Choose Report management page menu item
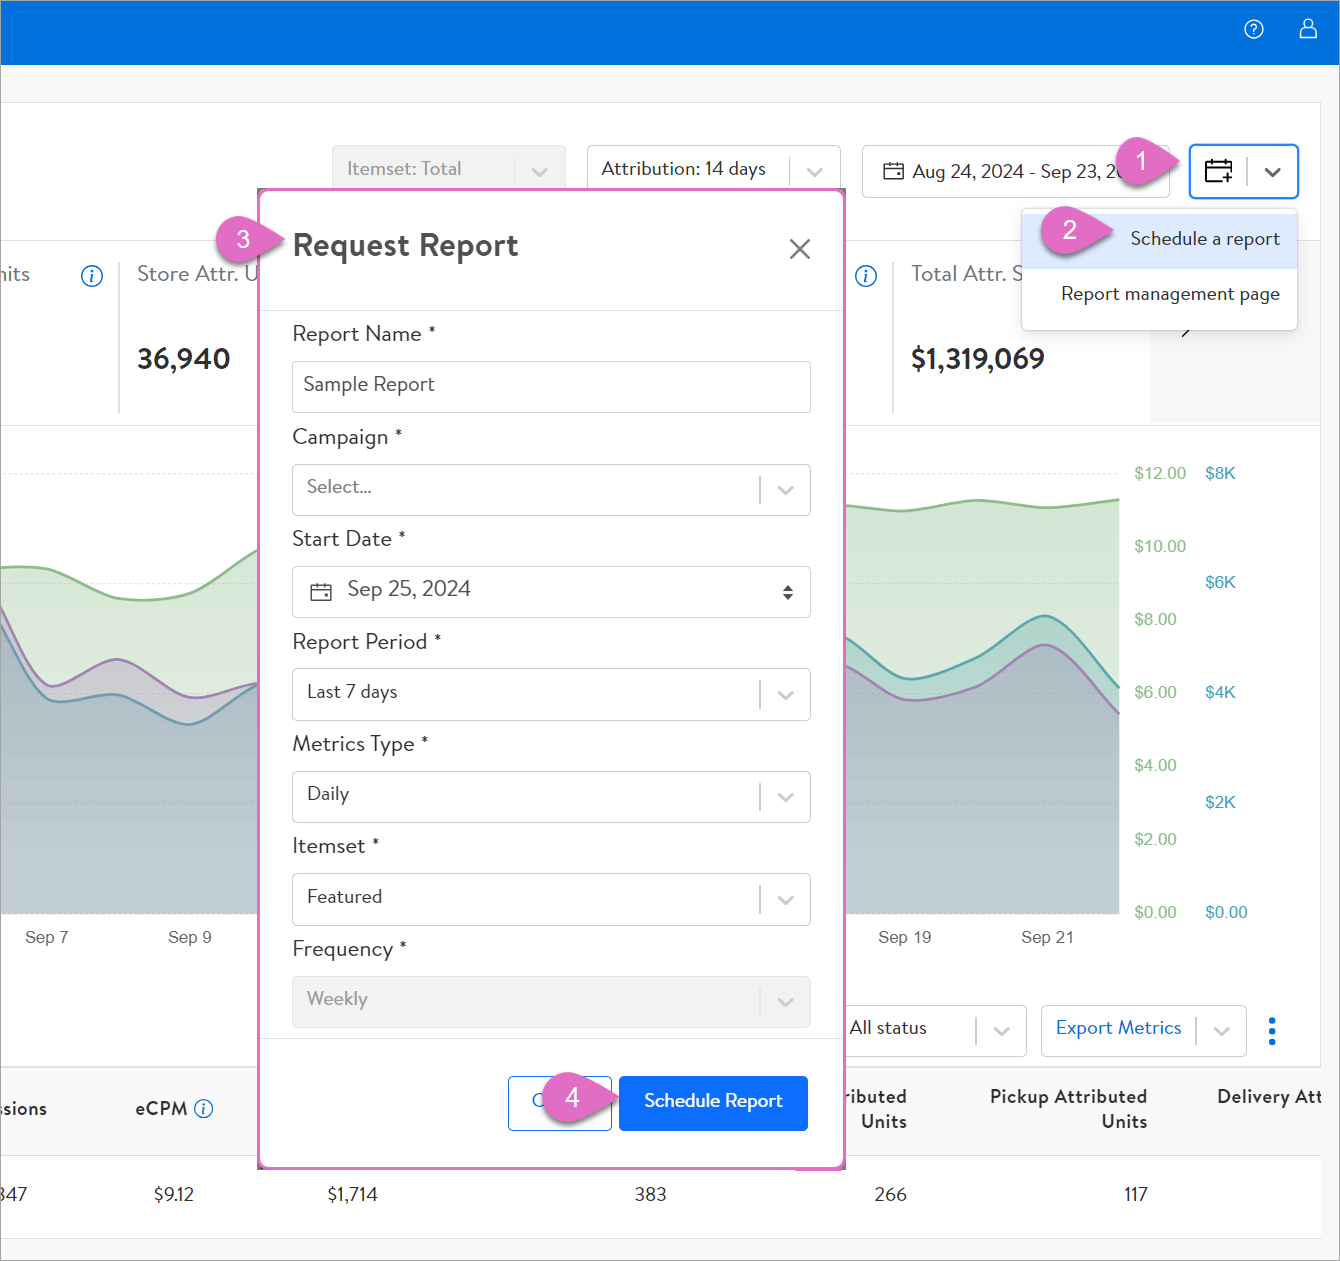This screenshot has width=1340, height=1261. pyautogui.click(x=1170, y=294)
